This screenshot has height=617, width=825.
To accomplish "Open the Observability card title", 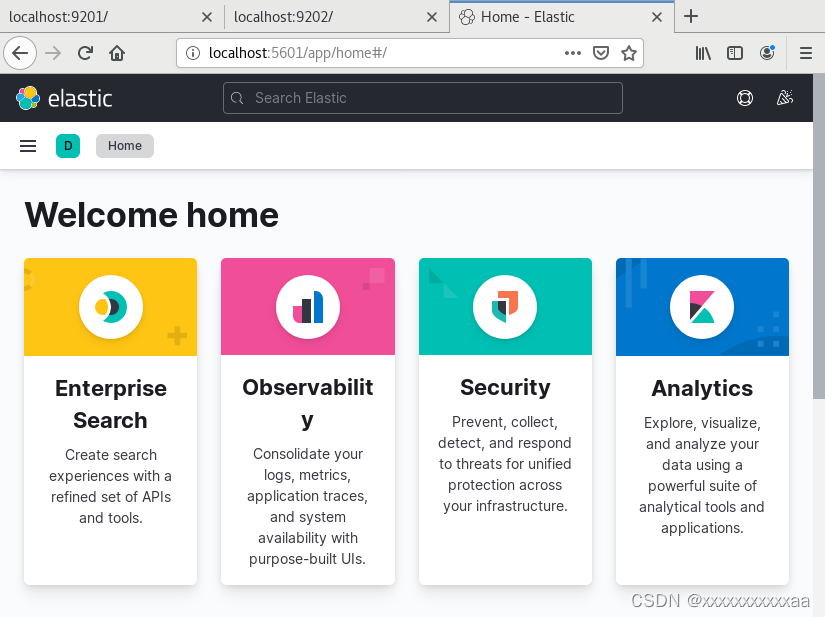I will pos(308,403).
